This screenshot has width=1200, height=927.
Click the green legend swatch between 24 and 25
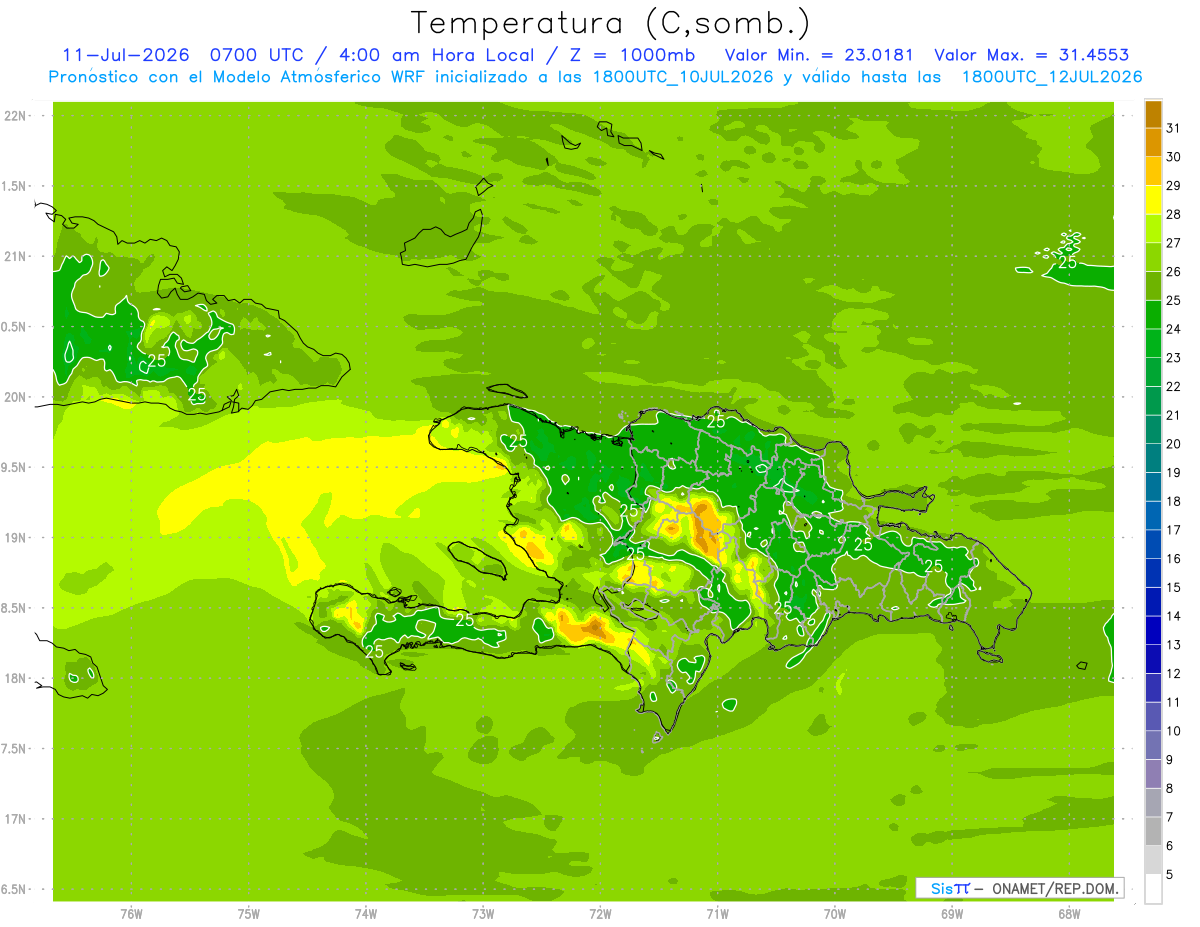[x=1153, y=315]
